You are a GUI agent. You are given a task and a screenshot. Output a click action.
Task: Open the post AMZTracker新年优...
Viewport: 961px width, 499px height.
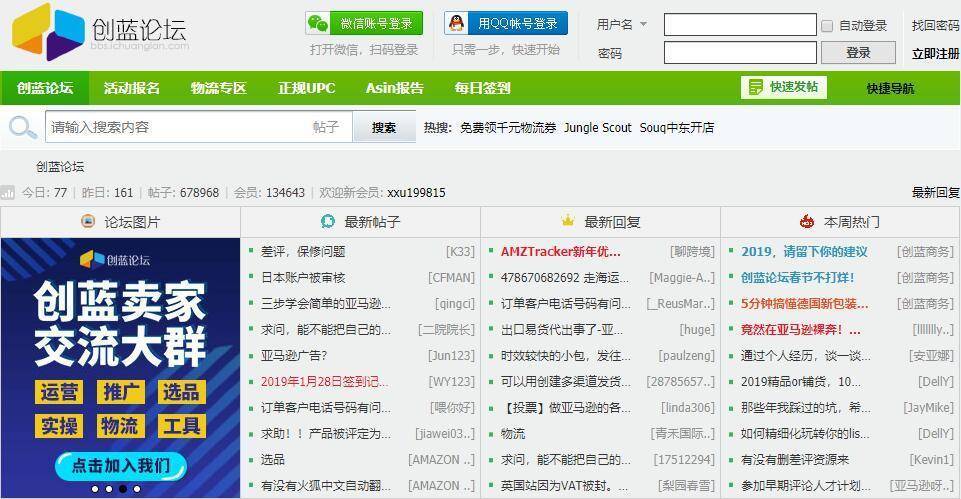[x=561, y=251]
